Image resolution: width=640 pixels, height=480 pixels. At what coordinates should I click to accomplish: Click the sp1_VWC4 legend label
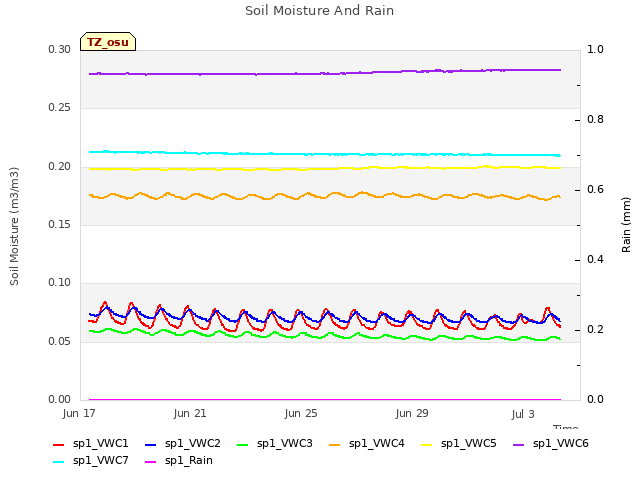(376, 443)
